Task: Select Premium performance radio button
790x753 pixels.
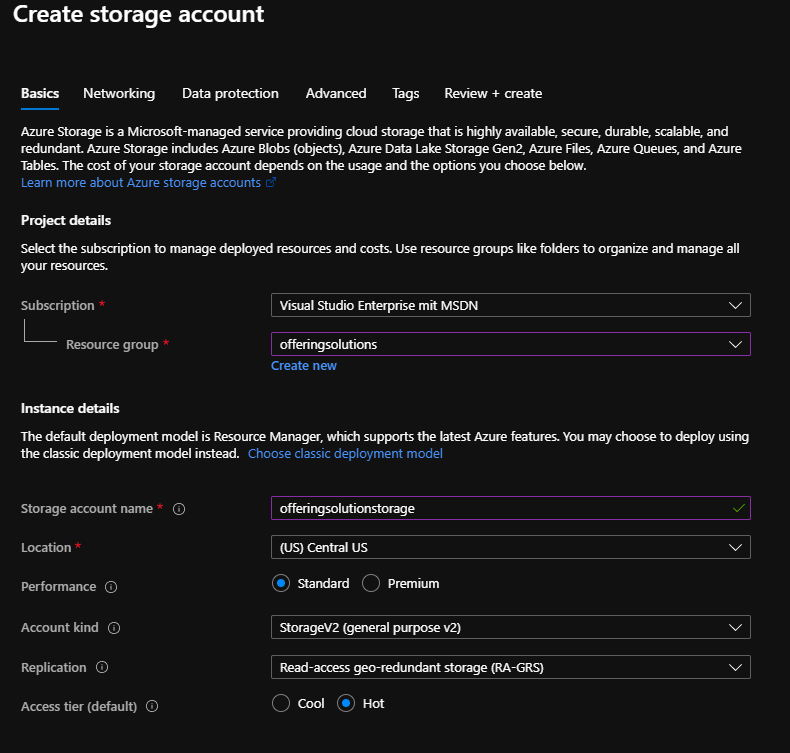Action: point(371,583)
